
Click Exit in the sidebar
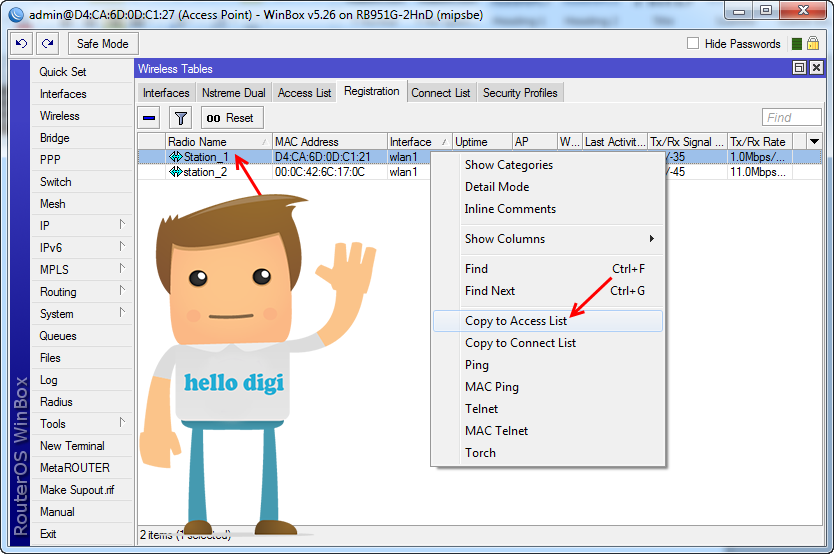click(82, 534)
